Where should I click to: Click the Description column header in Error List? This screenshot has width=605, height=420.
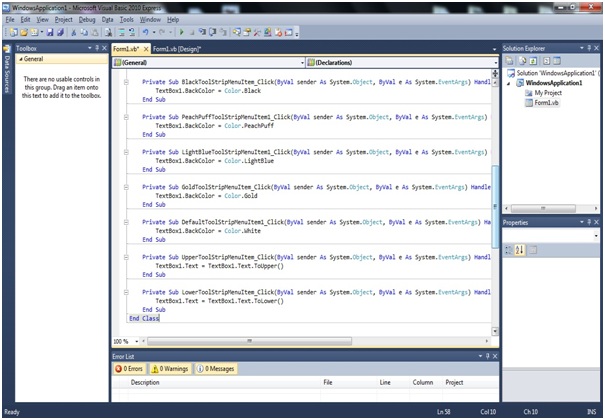pos(145,382)
